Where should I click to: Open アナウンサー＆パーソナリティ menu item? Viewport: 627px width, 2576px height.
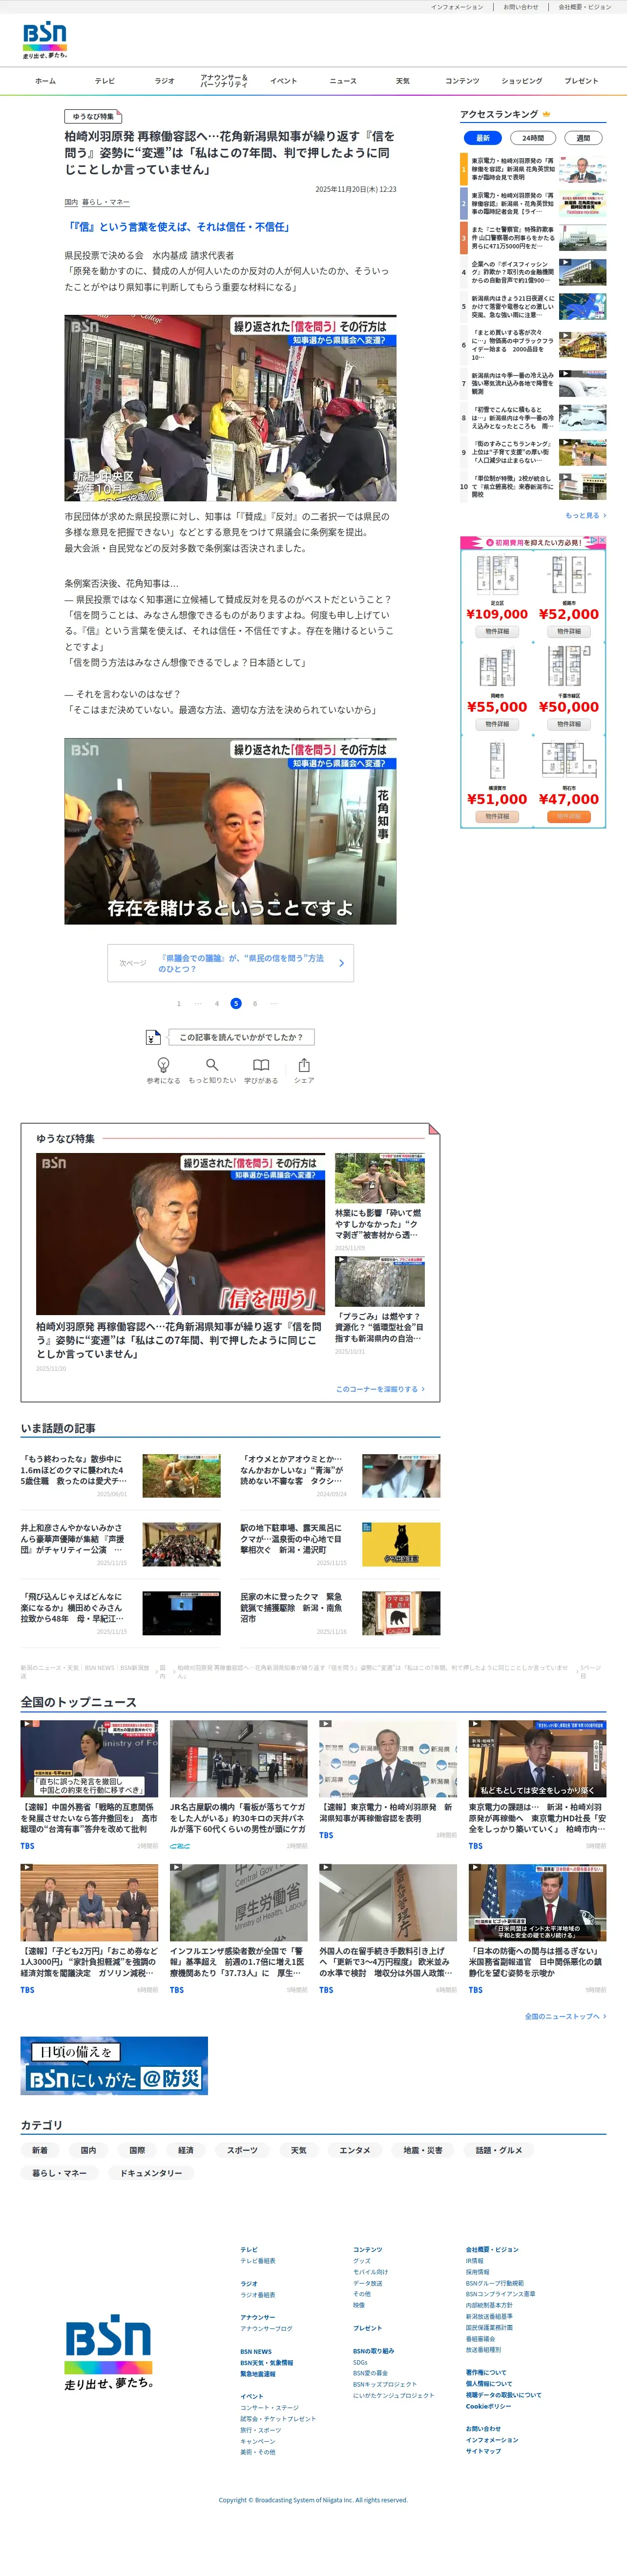pos(224,81)
